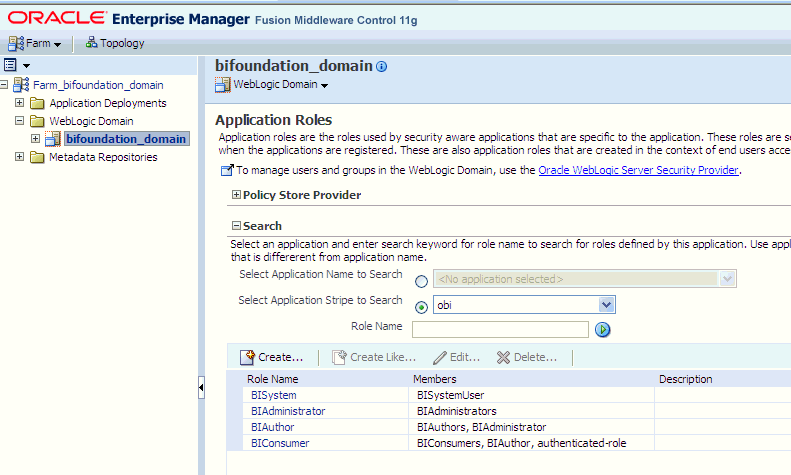Select WebLogic Domain tree item
This screenshot has width=791, height=475.
coord(91,121)
